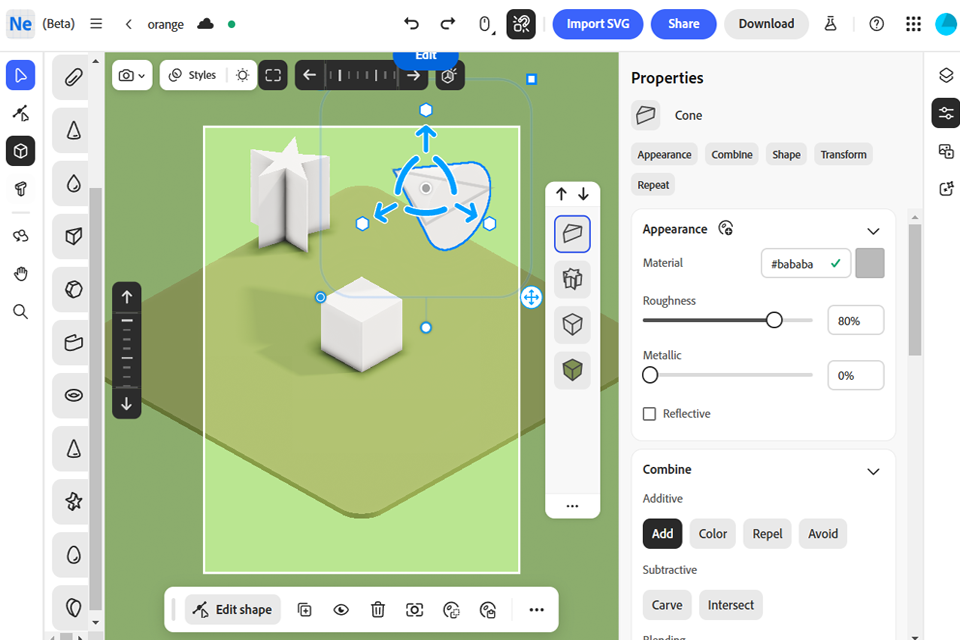Open the Help question mark icon

pyautogui.click(x=877, y=24)
